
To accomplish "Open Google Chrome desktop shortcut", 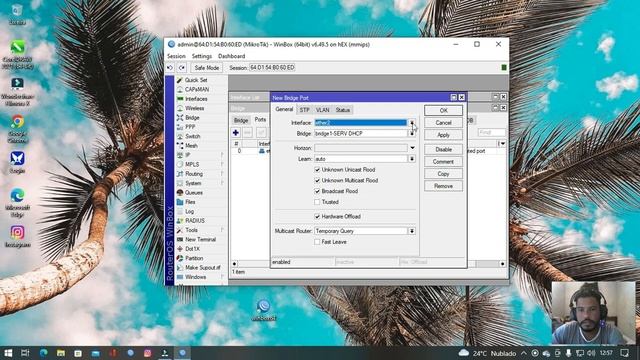I will (x=18, y=129).
